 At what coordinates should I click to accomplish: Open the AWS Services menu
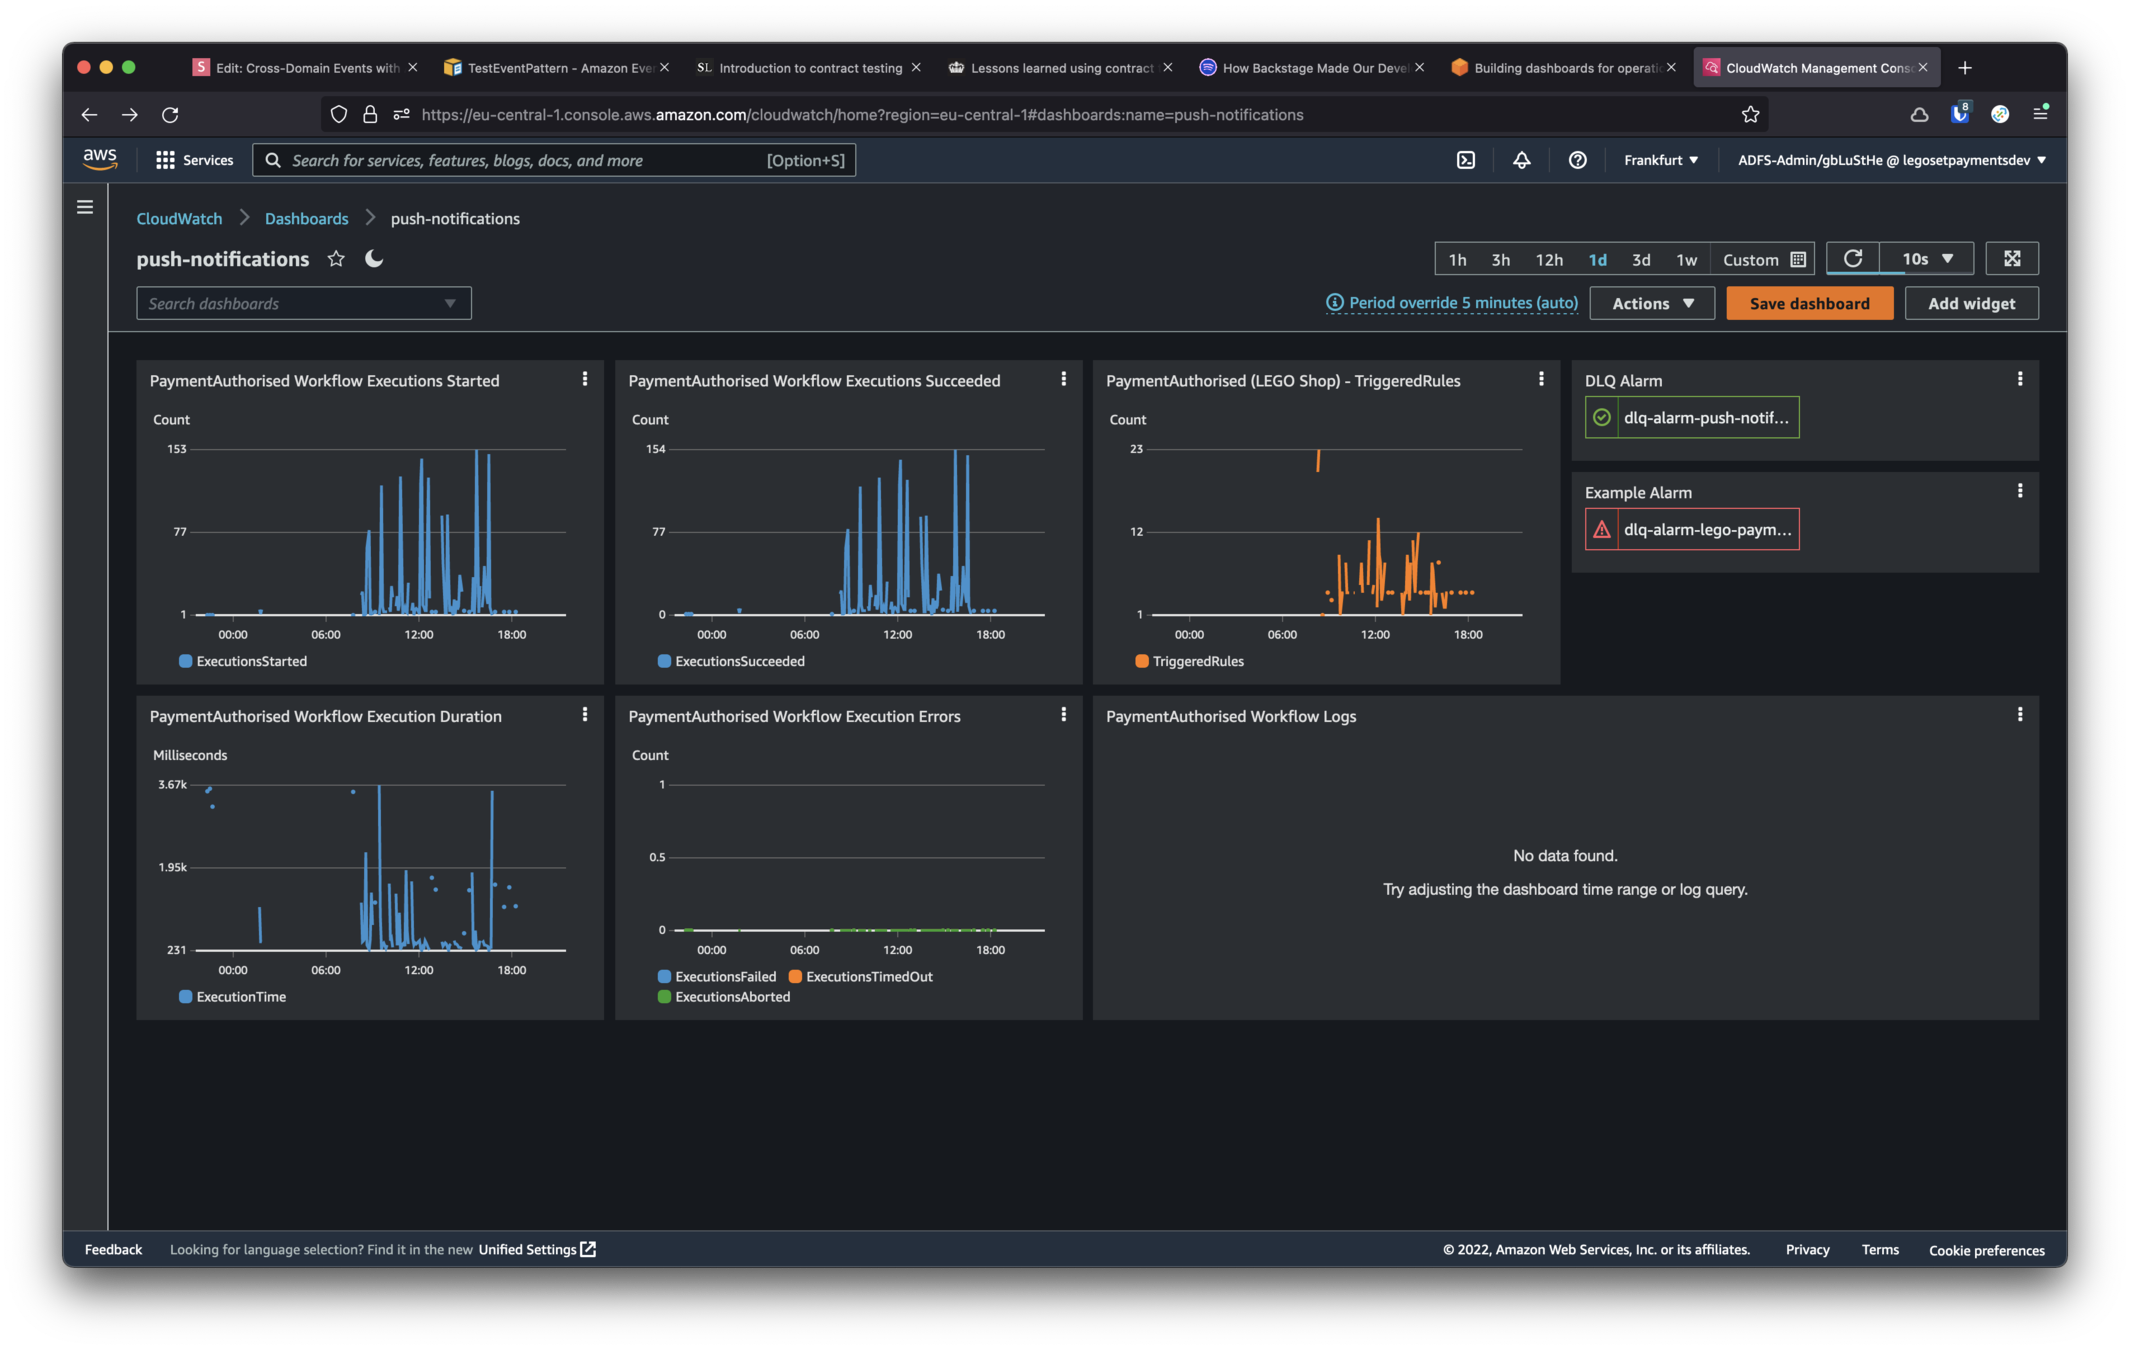pos(195,160)
